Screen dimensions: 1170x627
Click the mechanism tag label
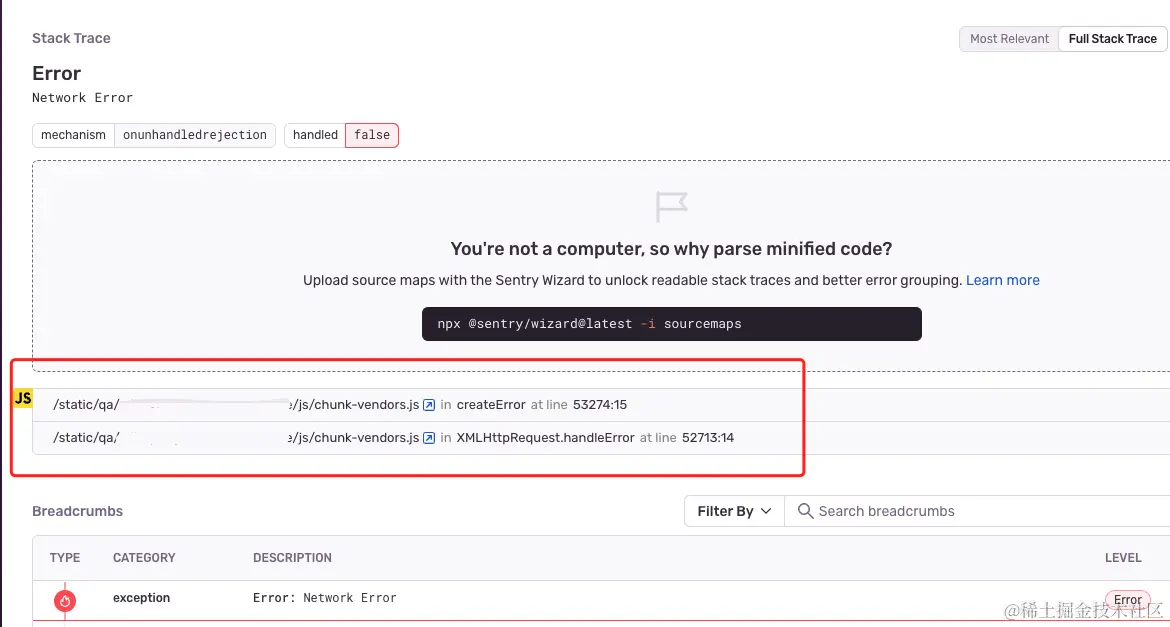click(73, 135)
